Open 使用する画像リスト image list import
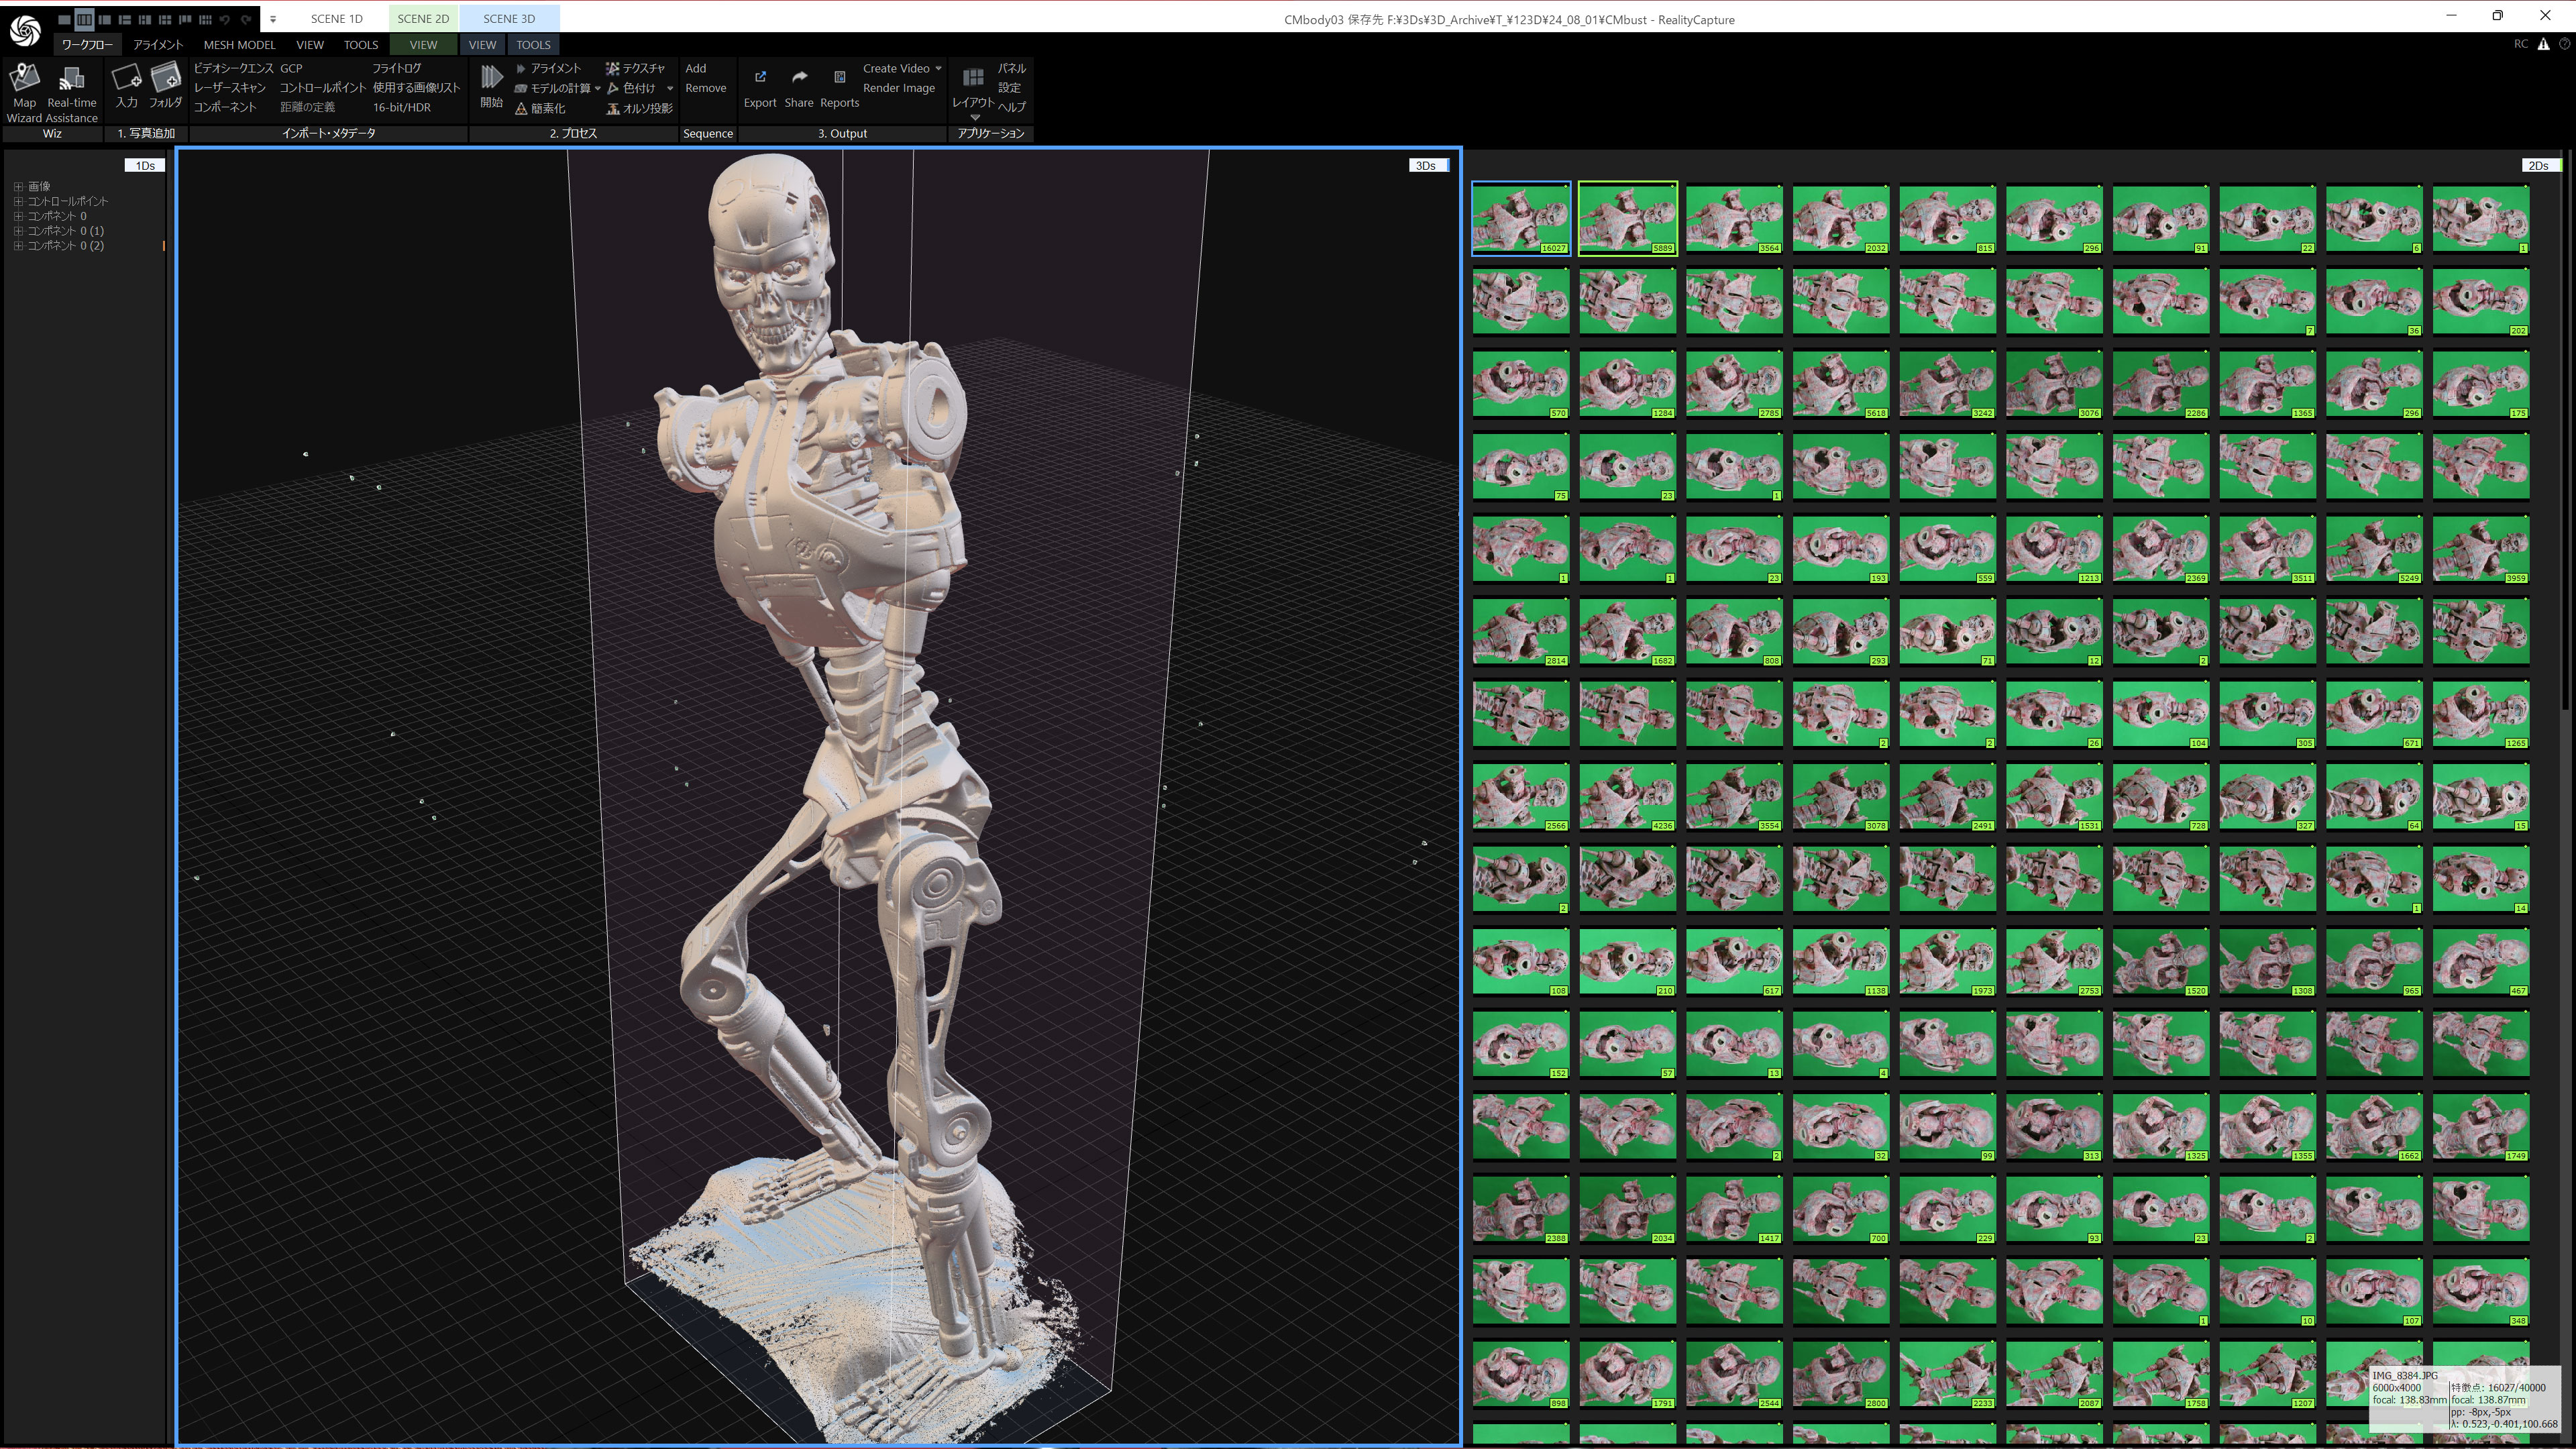This screenshot has height=1449, width=2576. [416, 88]
